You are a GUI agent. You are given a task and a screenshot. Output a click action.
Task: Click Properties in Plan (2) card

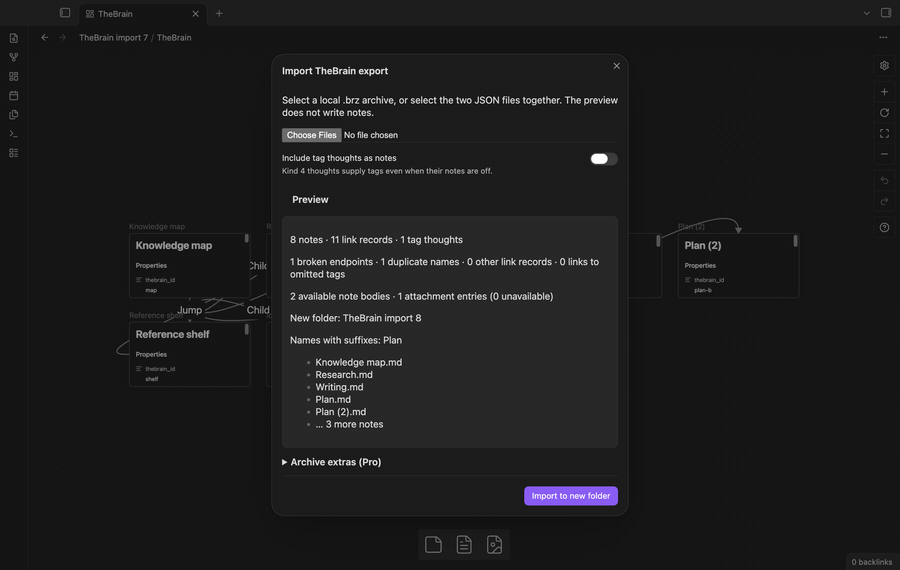pos(700,265)
